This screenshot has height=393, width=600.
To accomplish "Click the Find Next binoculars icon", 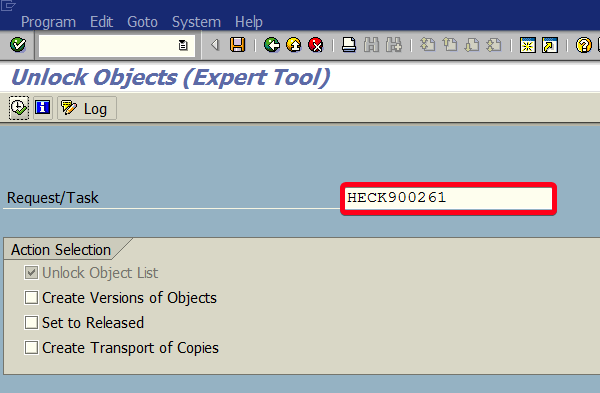I will point(394,45).
